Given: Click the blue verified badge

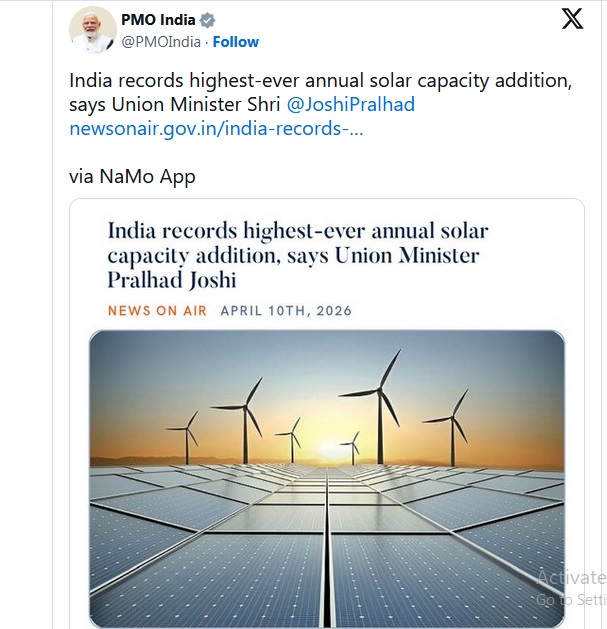Looking at the screenshot, I should [x=207, y=20].
